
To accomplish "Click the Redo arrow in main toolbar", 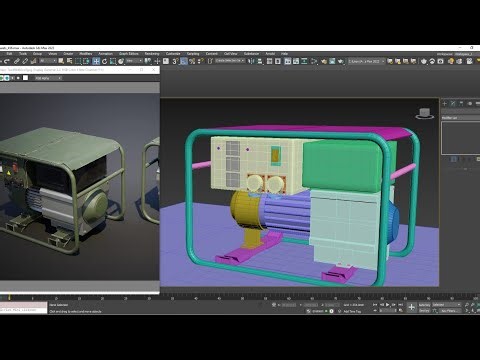I will [7, 61].
